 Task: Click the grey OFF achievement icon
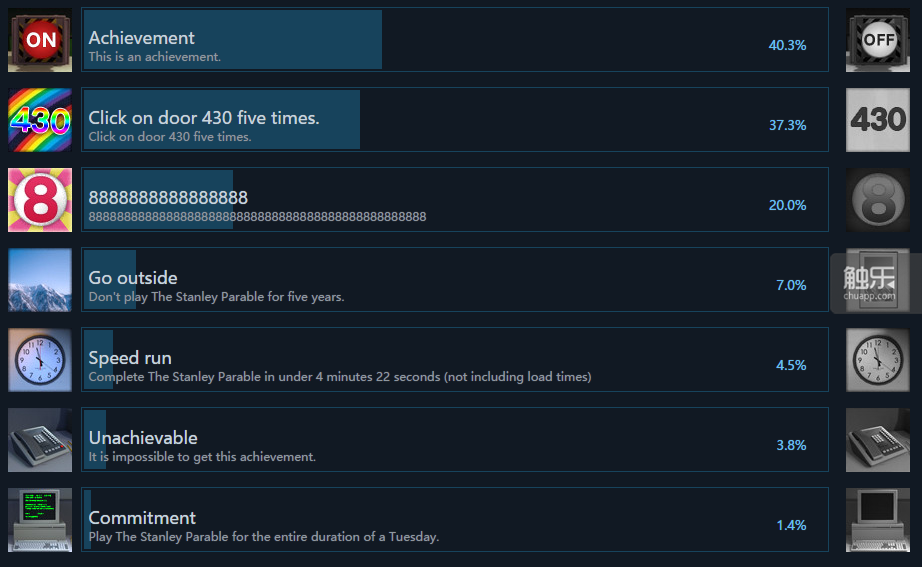point(878,40)
